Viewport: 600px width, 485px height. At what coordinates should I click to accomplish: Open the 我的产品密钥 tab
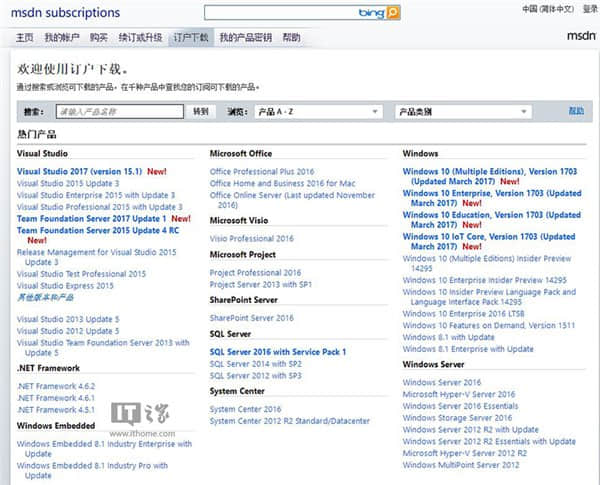click(246, 38)
